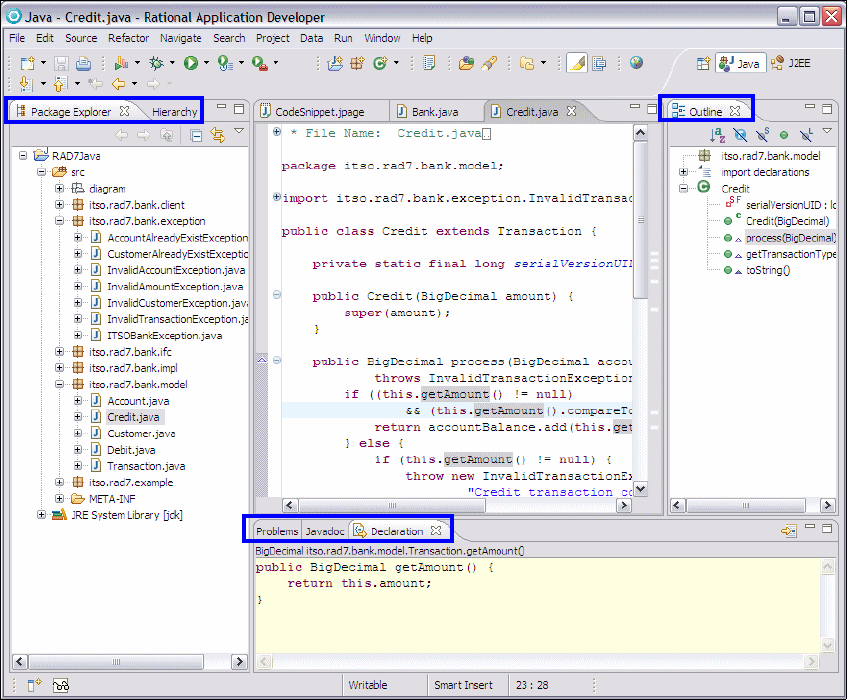847x700 pixels.
Task: Open the Refactor menu
Action: click(x=128, y=38)
